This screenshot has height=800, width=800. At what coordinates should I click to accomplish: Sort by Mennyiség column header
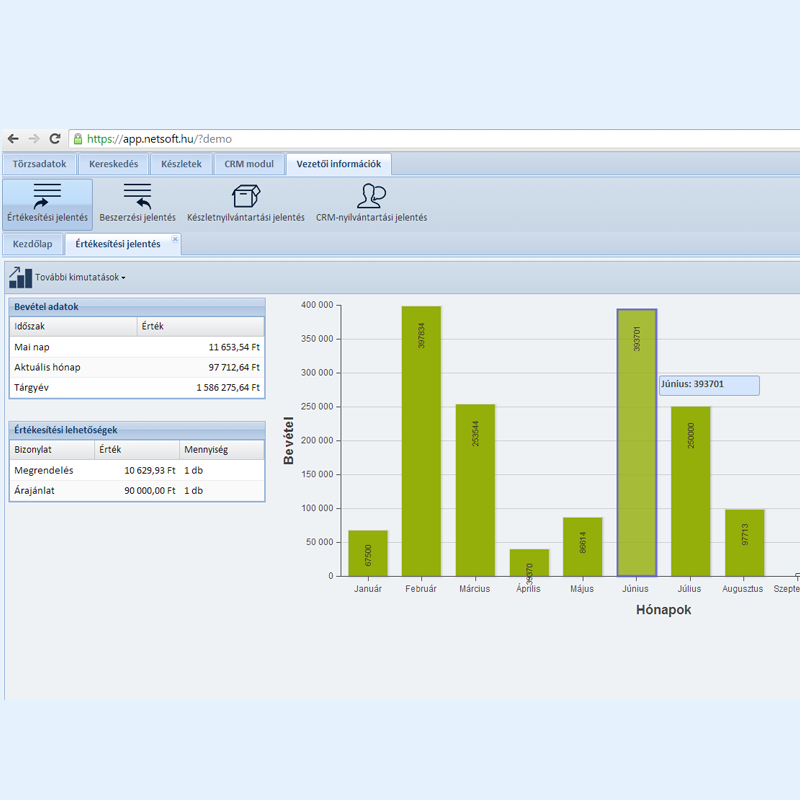point(221,450)
